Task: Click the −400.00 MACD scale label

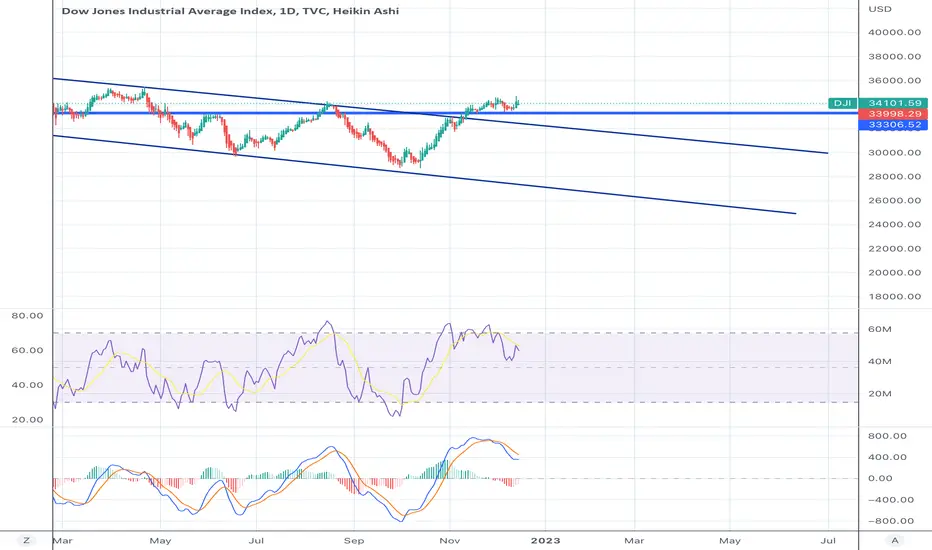Action: pos(891,499)
